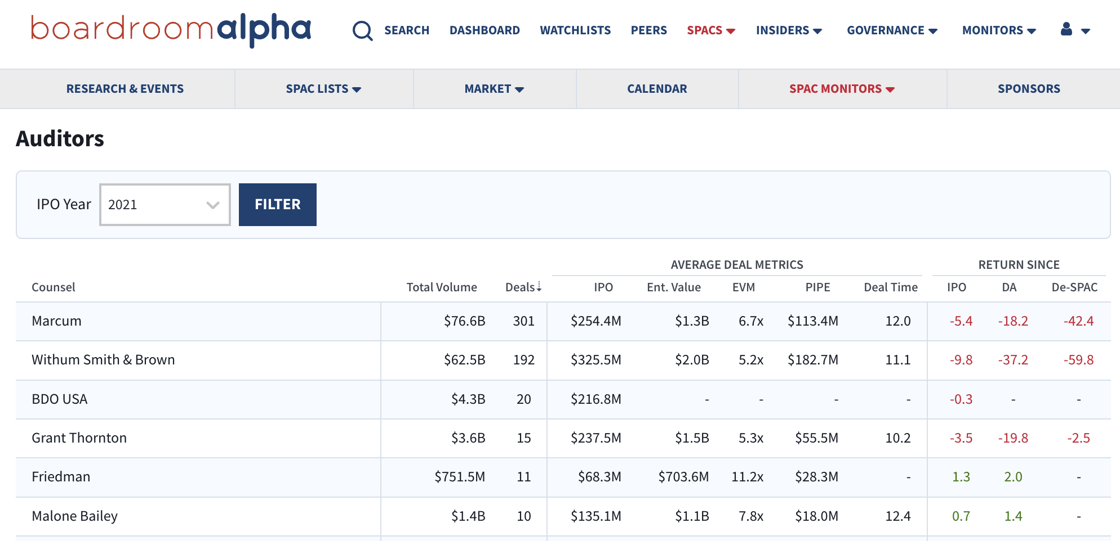Click the BDO USA row name

(x=59, y=399)
